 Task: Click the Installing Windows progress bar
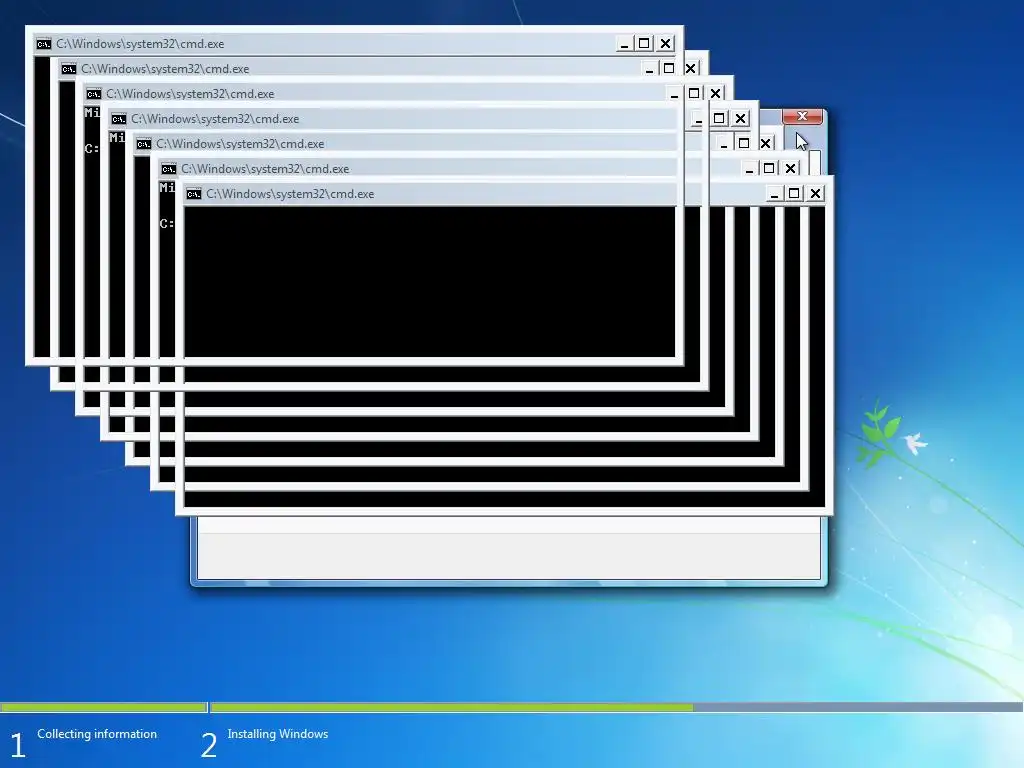[x=616, y=707]
